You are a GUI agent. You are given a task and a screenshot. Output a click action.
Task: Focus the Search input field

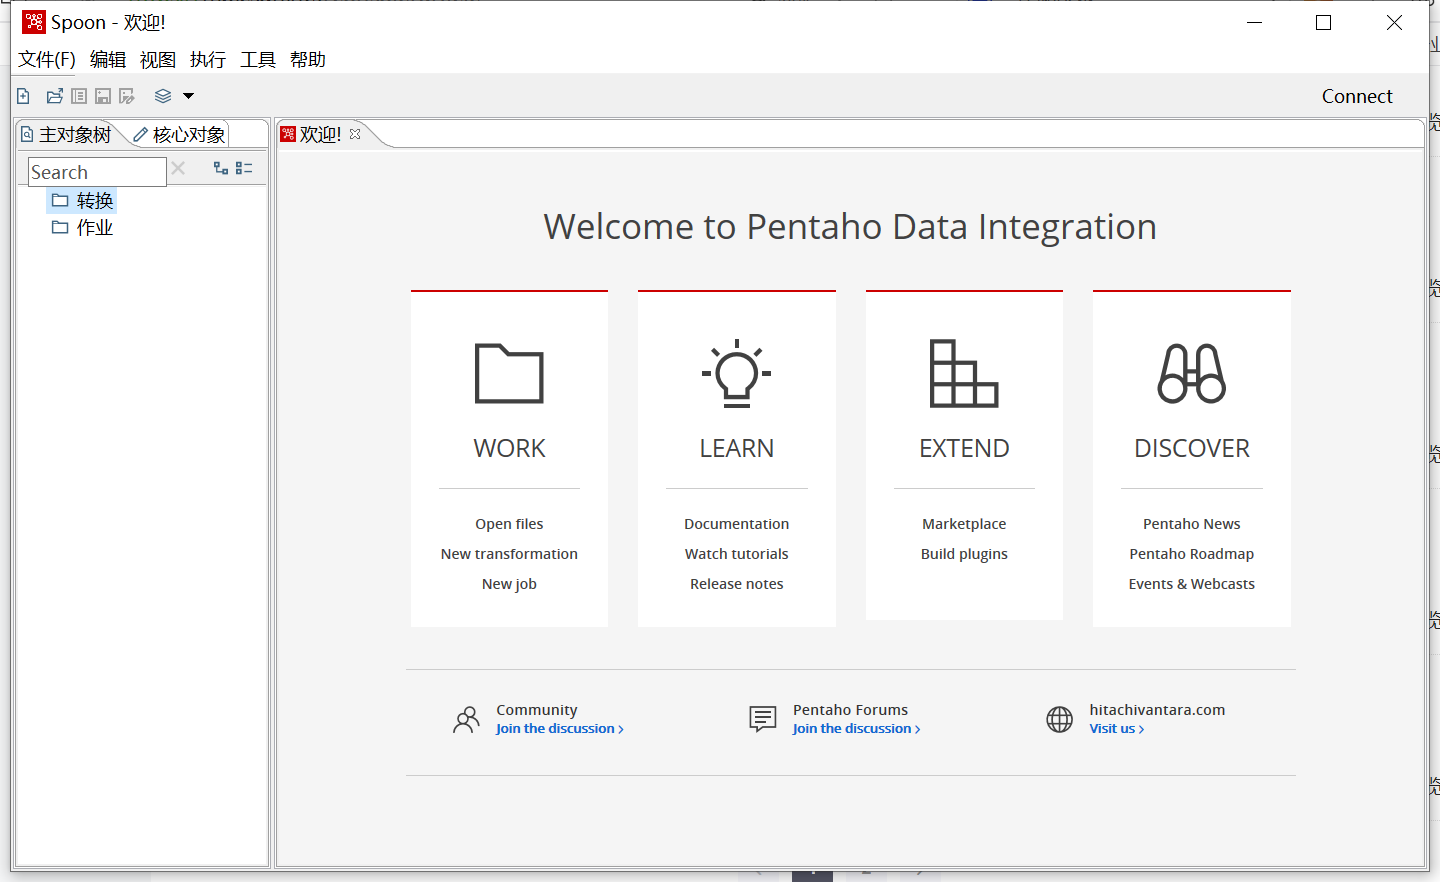pos(97,172)
